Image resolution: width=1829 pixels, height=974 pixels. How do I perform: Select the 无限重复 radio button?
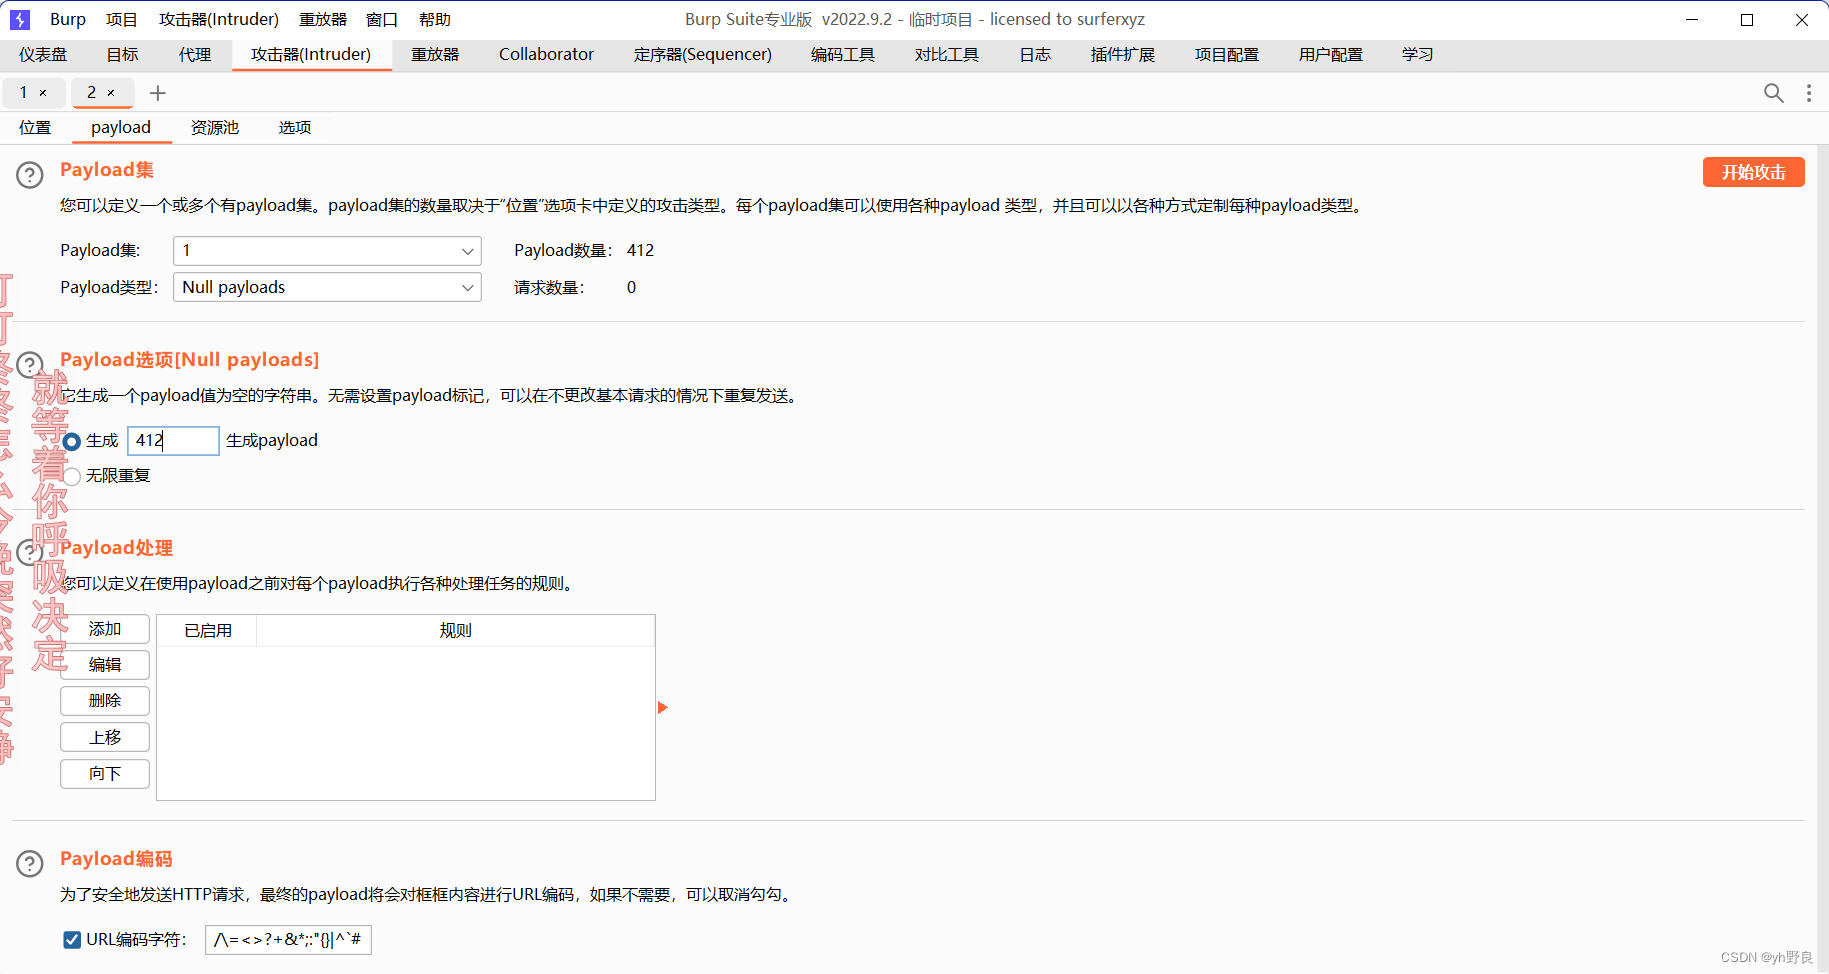72,476
